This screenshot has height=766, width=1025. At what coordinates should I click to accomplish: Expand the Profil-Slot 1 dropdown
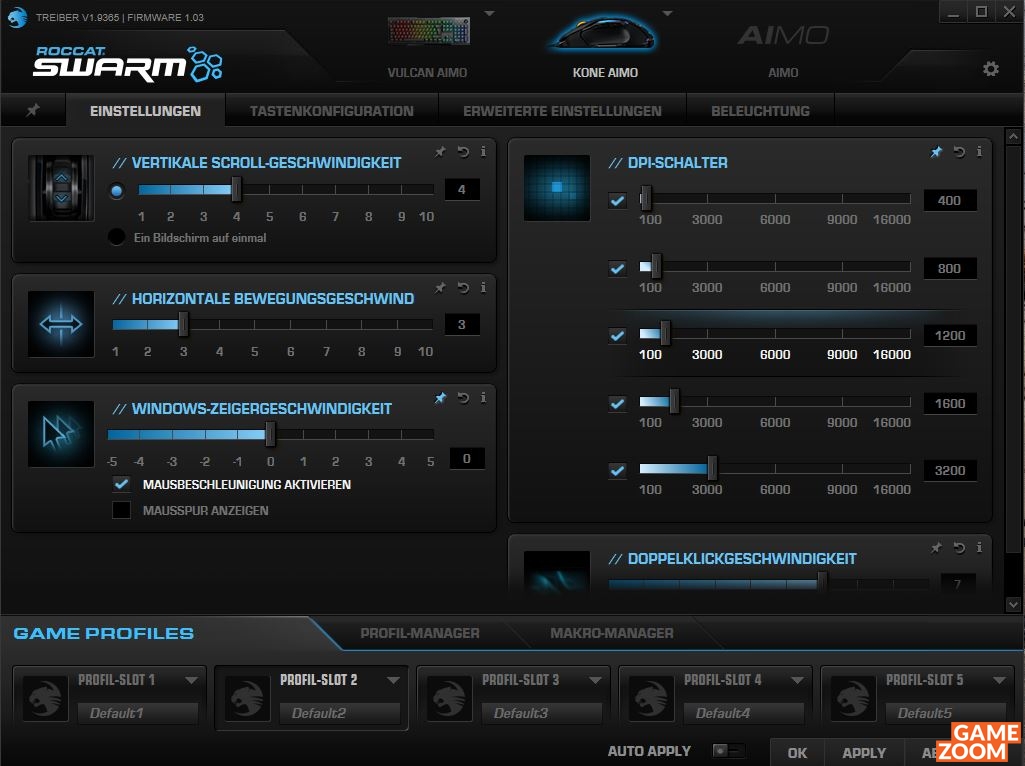[191, 680]
